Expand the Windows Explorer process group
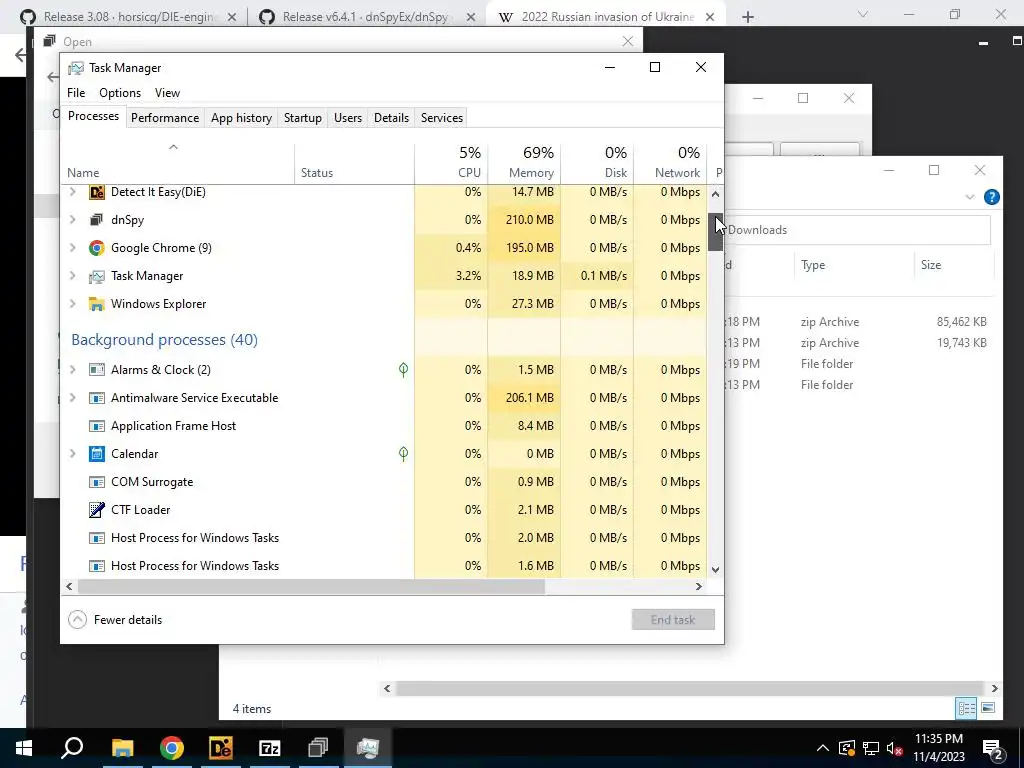 pyautogui.click(x=72, y=304)
